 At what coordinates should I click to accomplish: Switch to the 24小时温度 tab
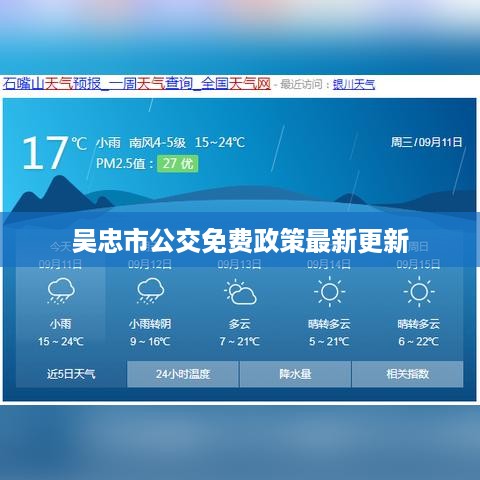pyautogui.click(x=183, y=374)
